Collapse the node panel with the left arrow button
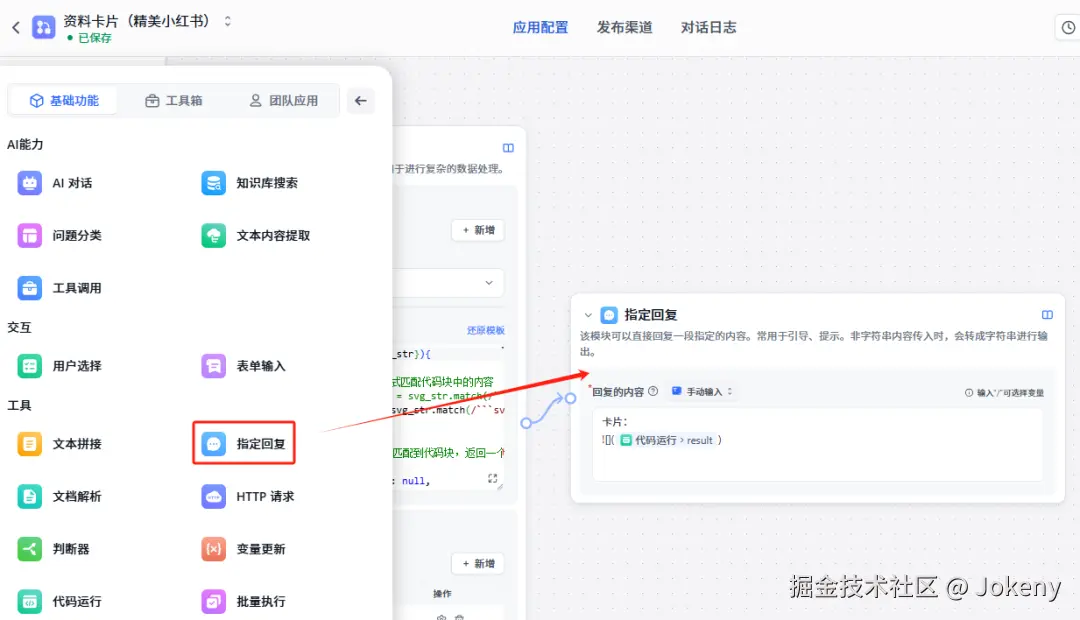1080x620 pixels. pos(360,101)
